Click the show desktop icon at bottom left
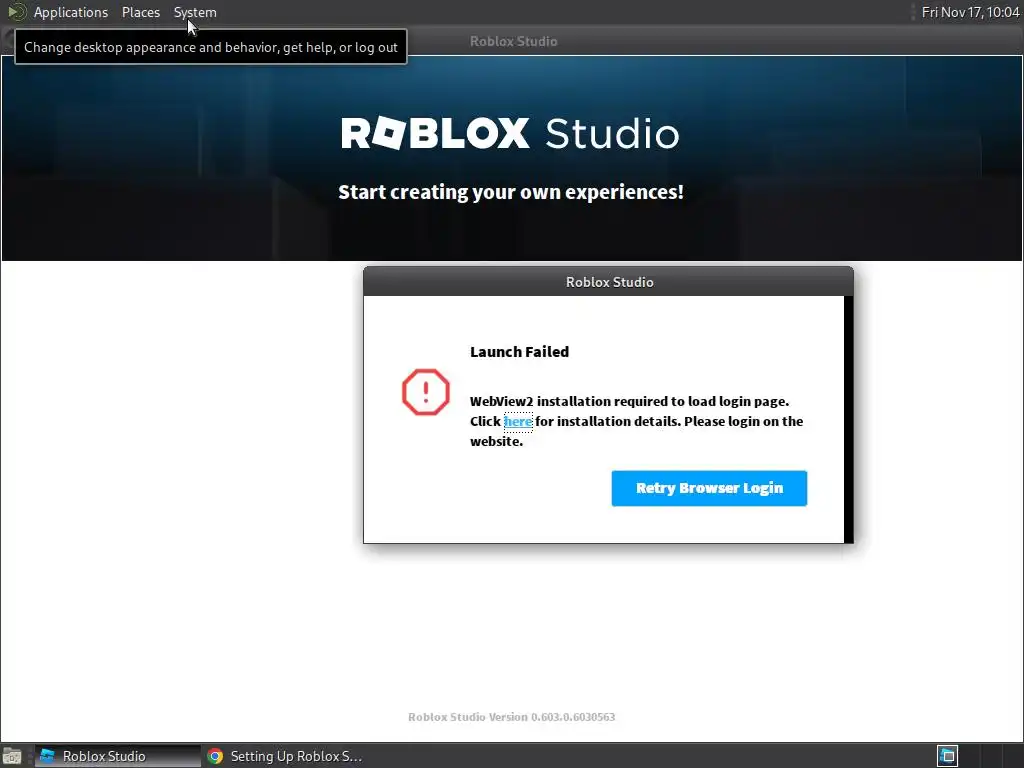The image size is (1024, 768). coord(12,756)
